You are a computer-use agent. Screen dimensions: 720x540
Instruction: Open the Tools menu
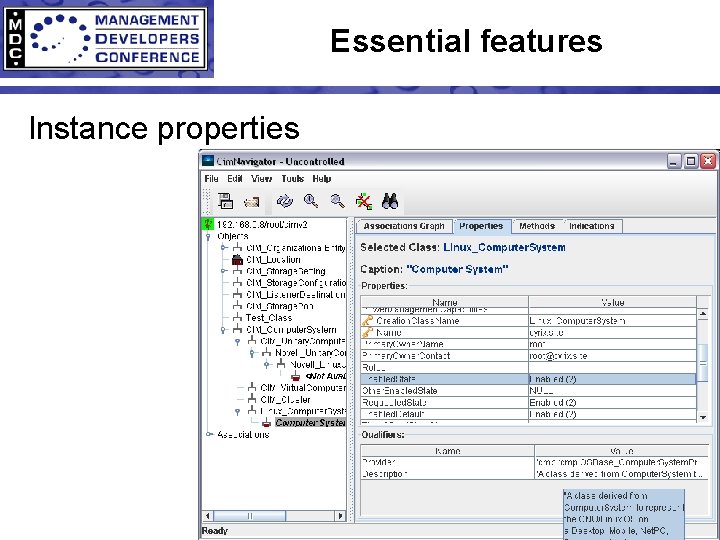(292, 179)
